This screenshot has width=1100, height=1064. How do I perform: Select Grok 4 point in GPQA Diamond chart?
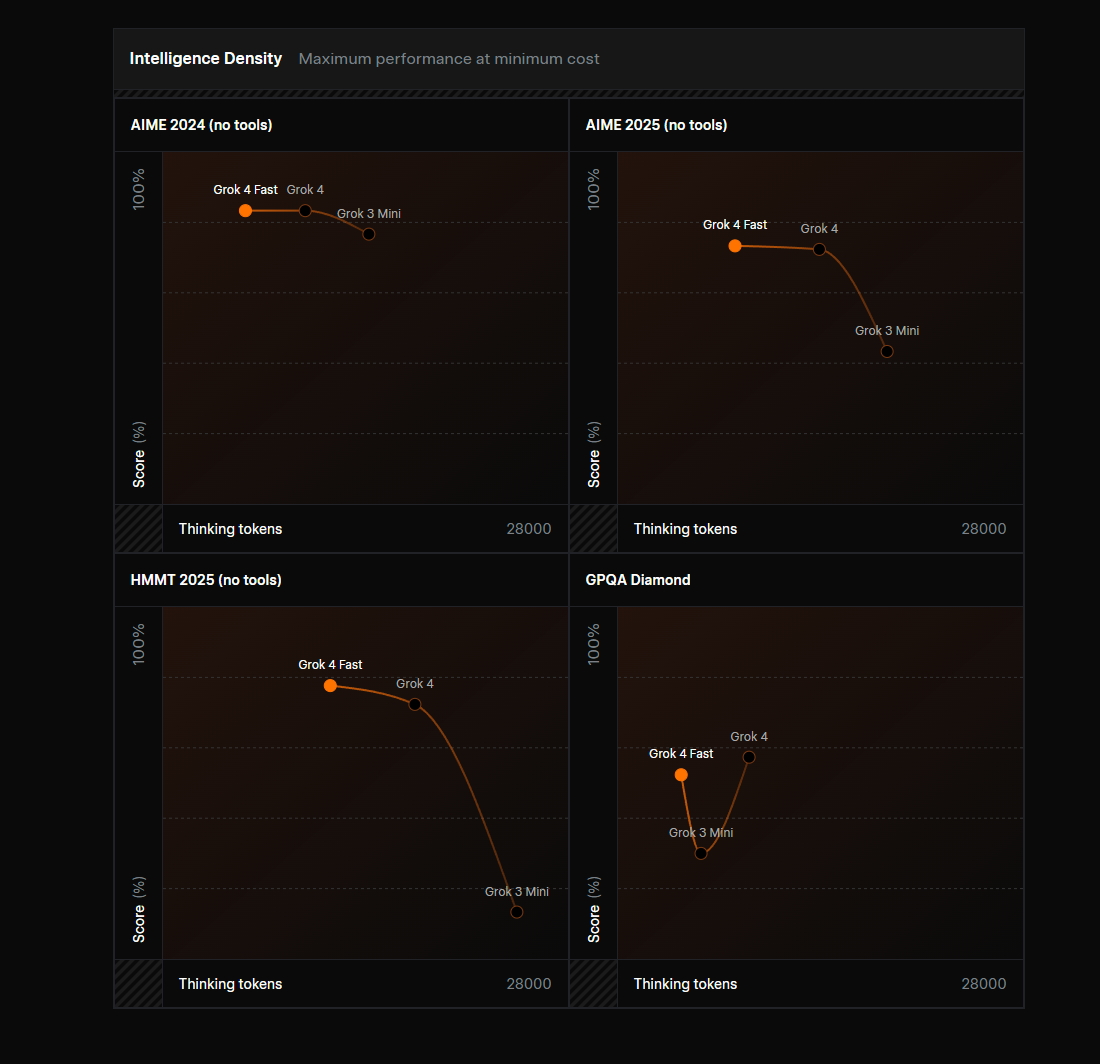[749, 757]
